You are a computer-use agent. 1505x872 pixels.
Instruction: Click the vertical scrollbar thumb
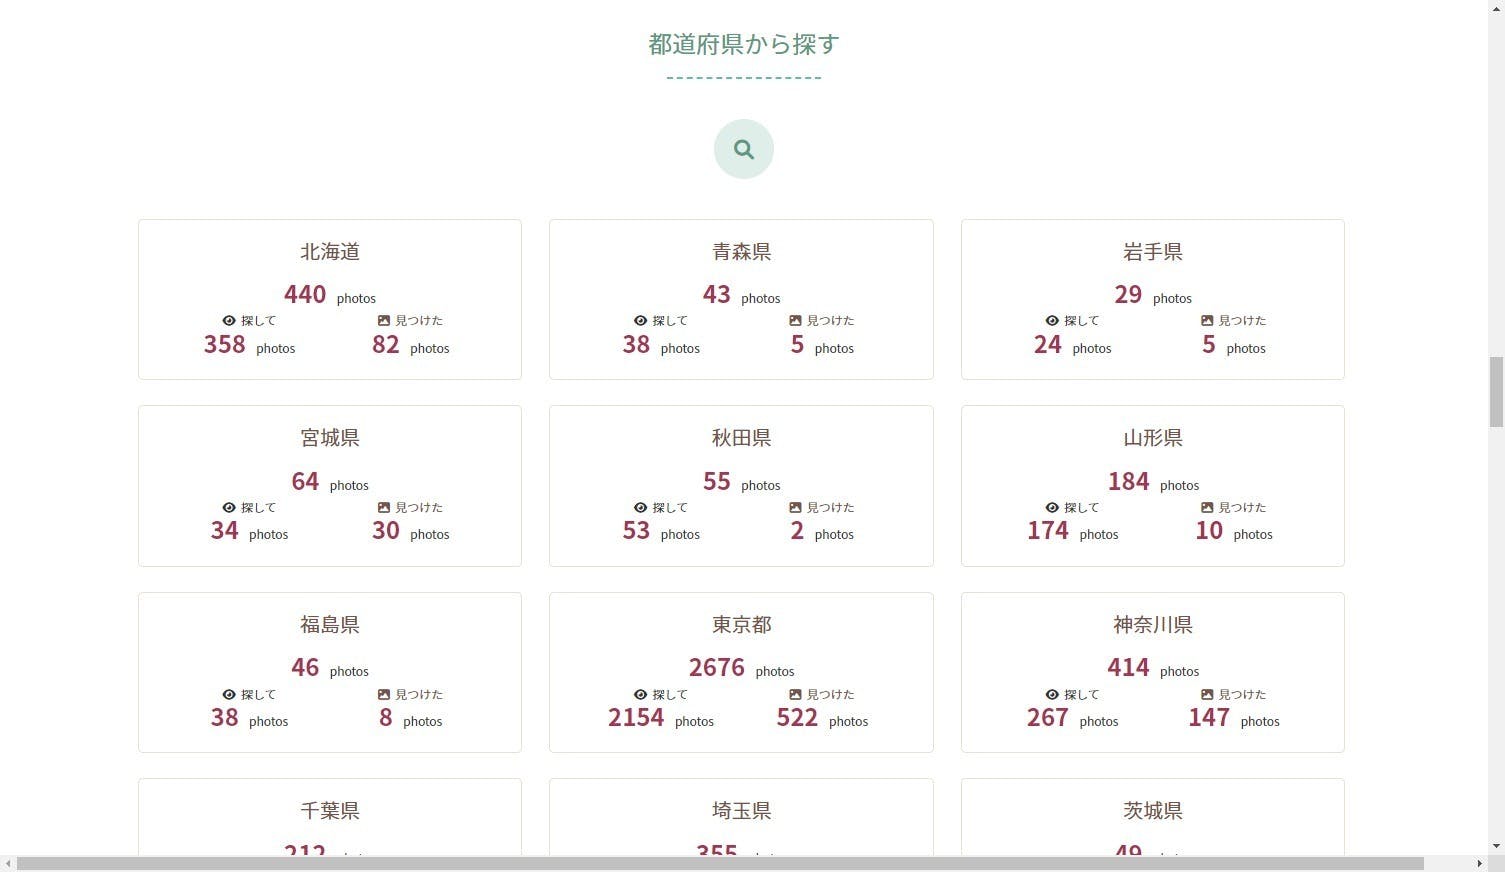1496,391
